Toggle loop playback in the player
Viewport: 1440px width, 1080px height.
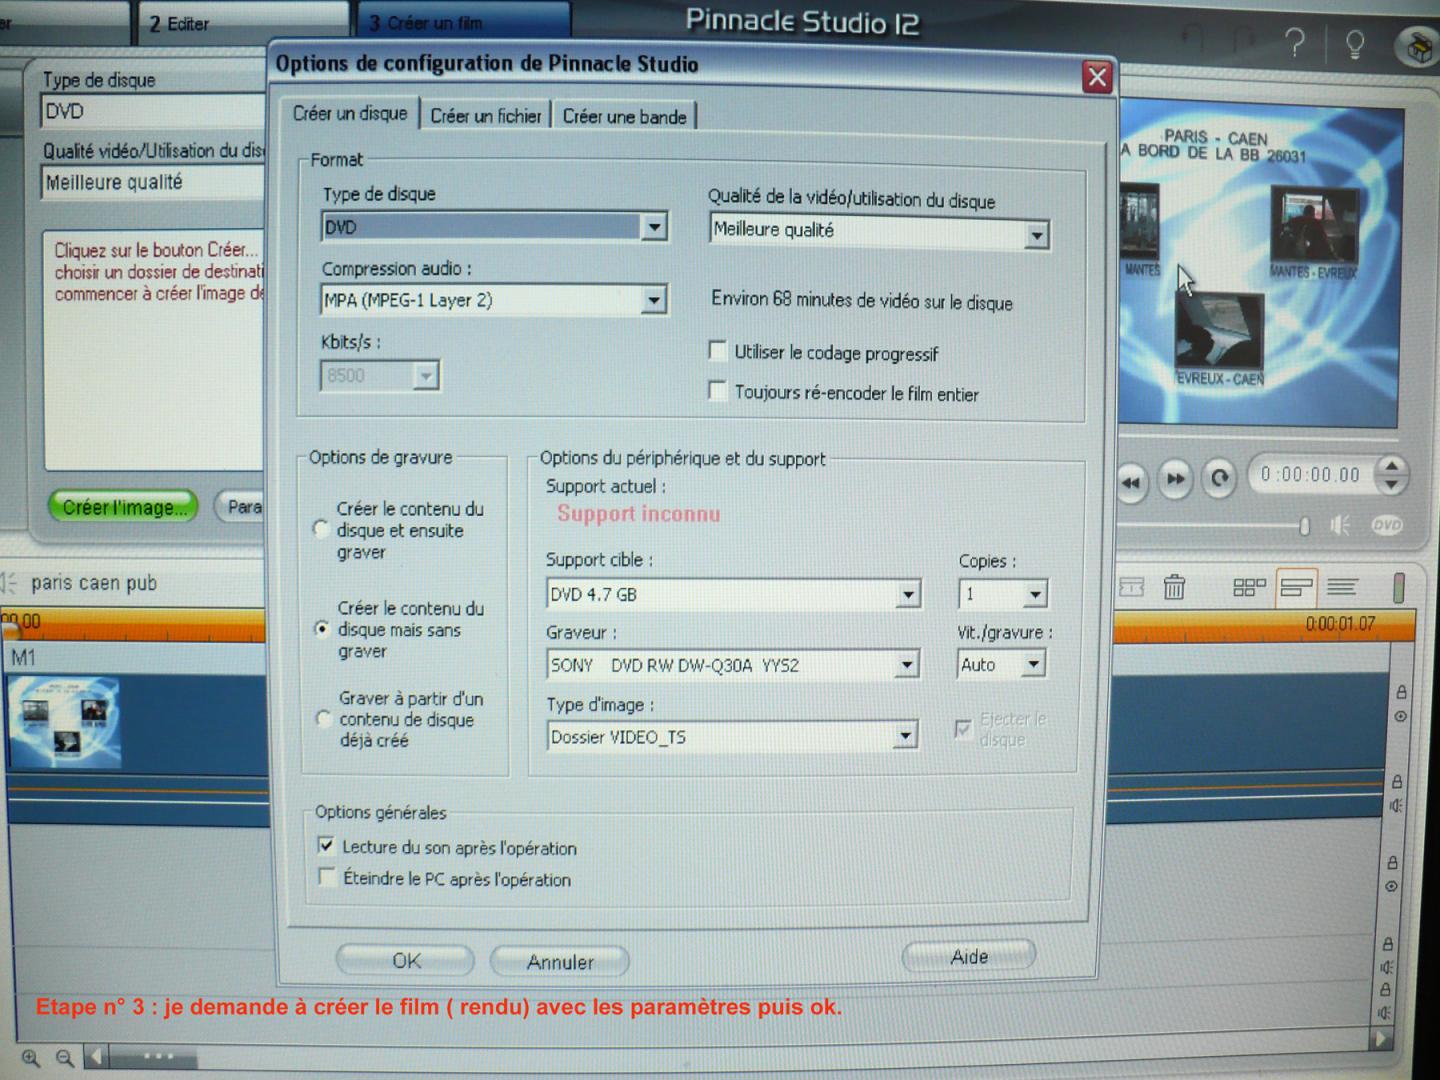1219,478
